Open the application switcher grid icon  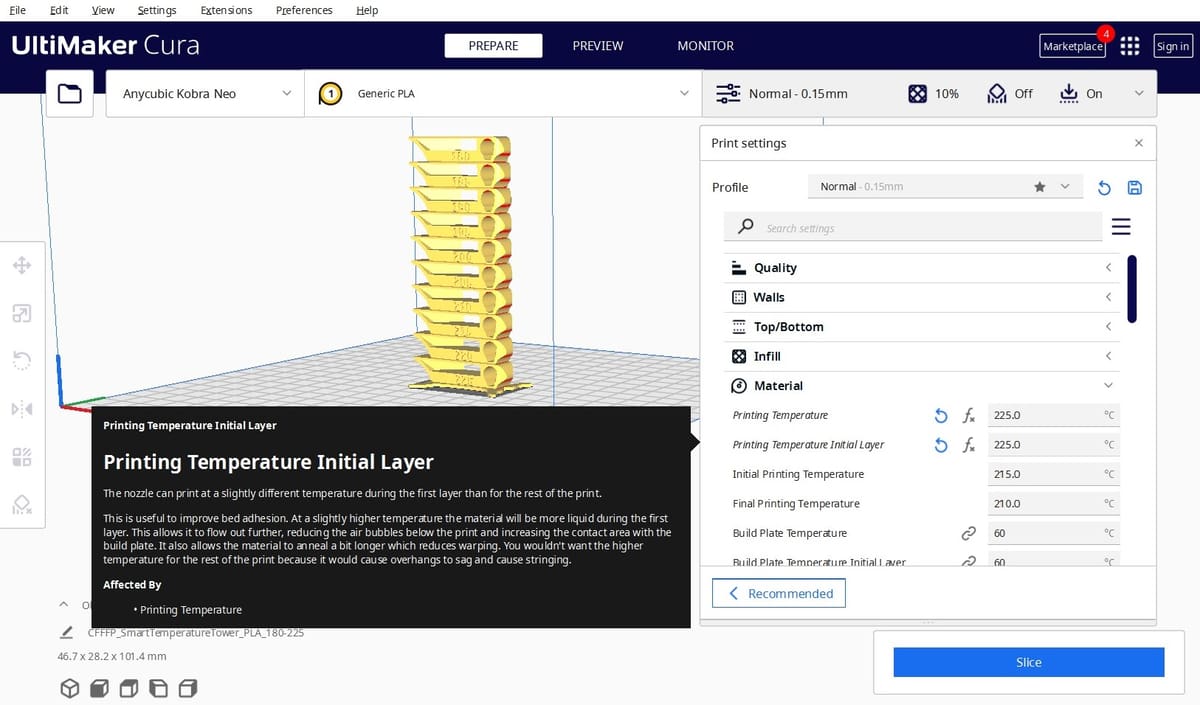pyautogui.click(x=1130, y=46)
